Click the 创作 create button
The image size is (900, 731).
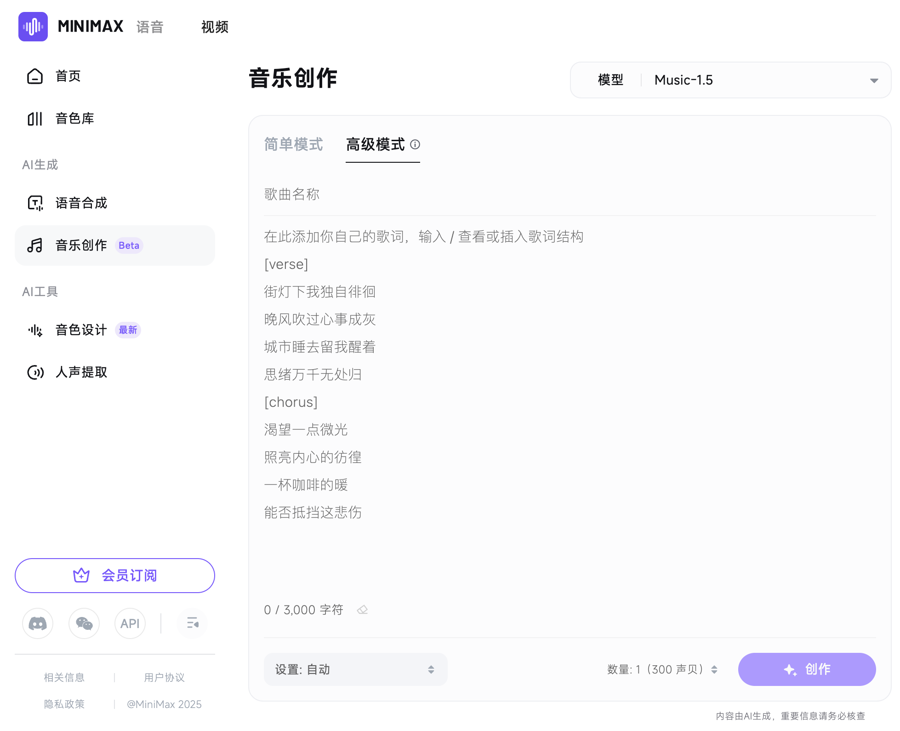pos(806,670)
